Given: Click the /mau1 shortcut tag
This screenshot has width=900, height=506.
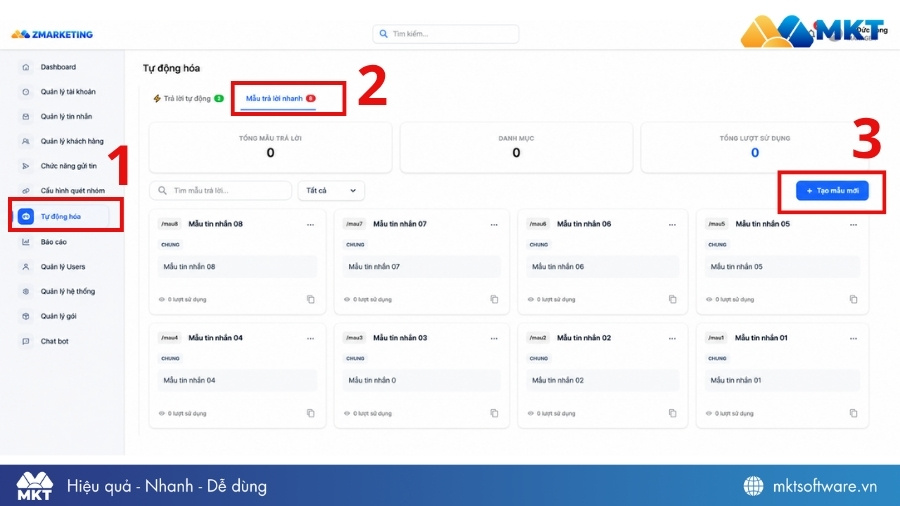Looking at the screenshot, I should click(716, 338).
